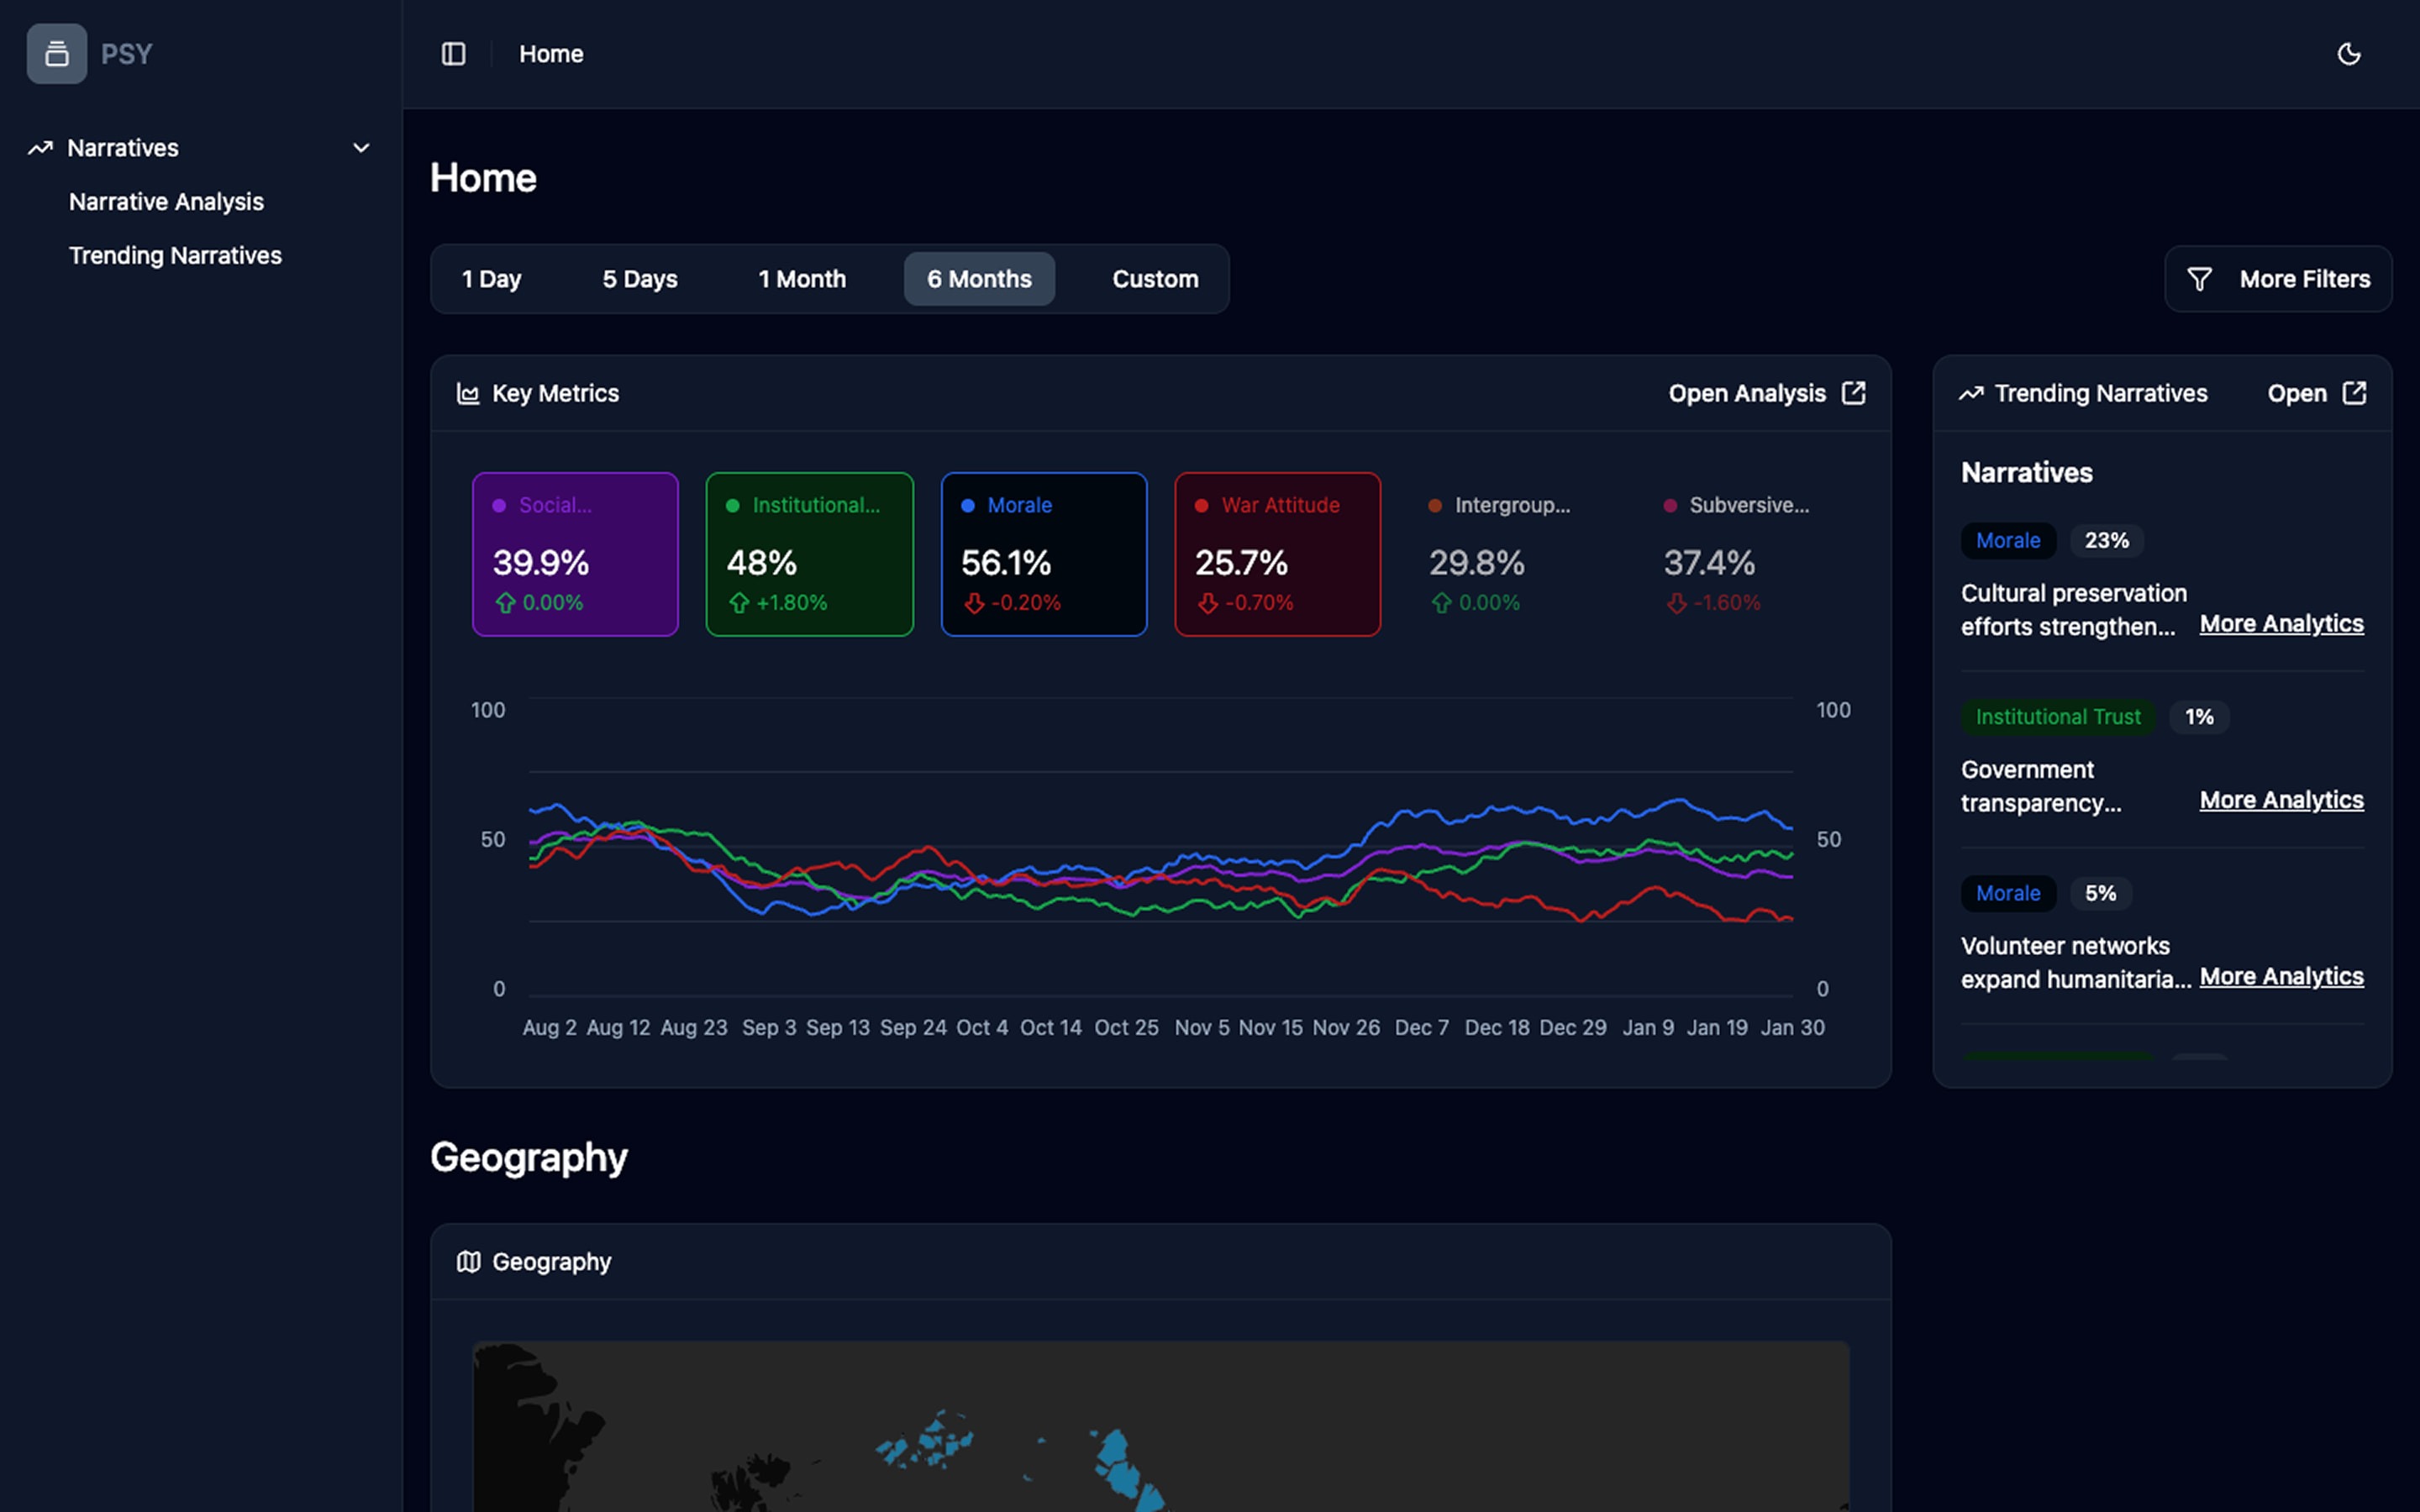The width and height of the screenshot is (2420, 1512).
Task: Click the Geography map icon
Action: click(x=468, y=1262)
